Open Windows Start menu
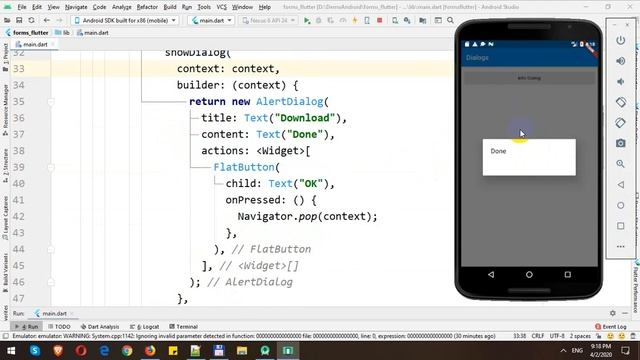The image size is (640, 360). tap(11, 351)
